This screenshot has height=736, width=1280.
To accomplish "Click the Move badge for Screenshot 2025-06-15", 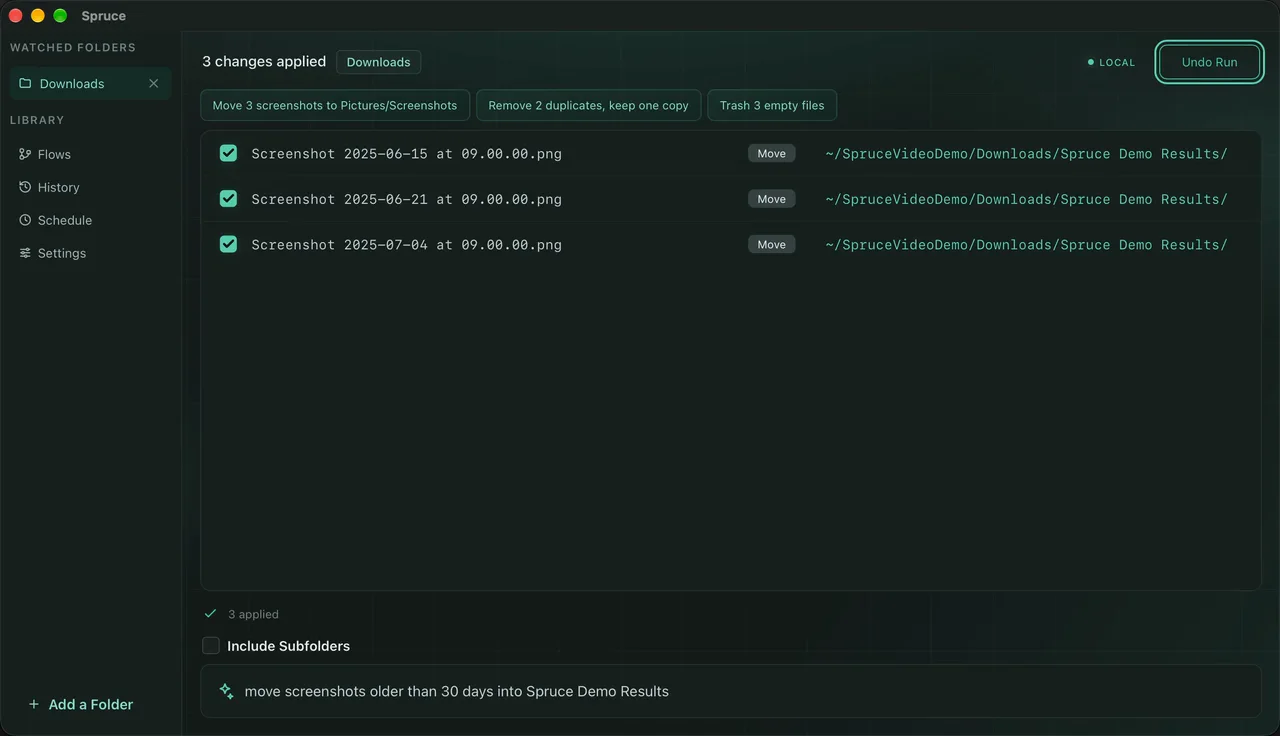I will [771, 153].
